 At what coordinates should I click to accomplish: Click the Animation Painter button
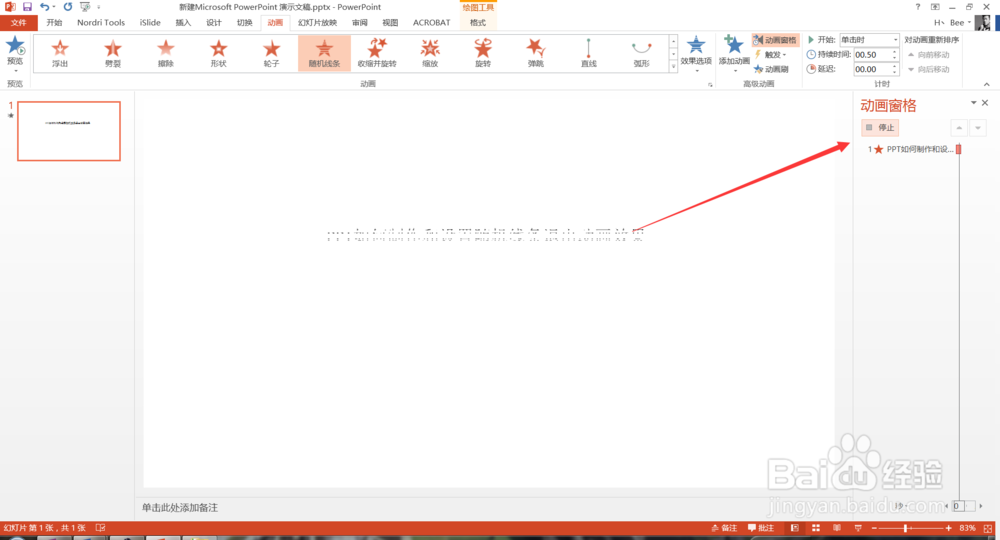click(x=772, y=69)
